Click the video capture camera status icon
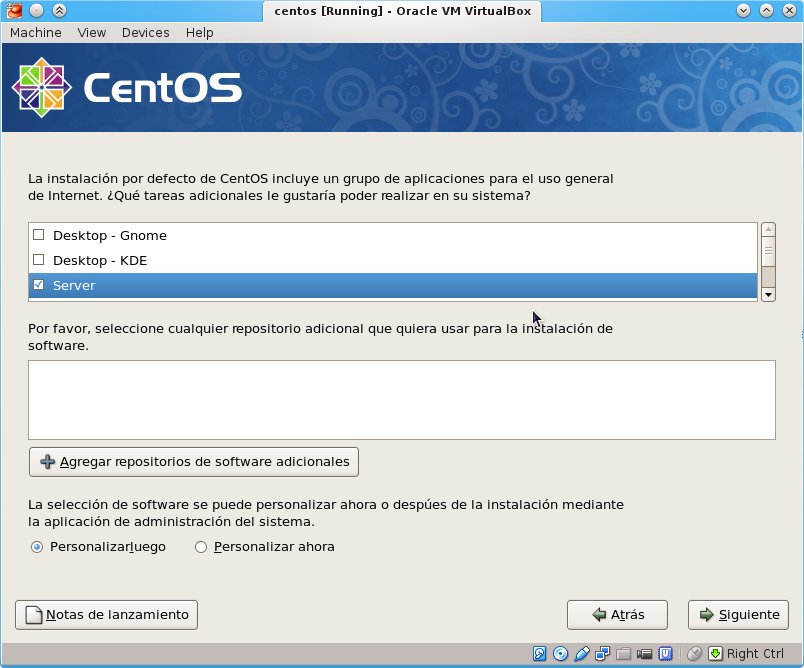Viewport: 804px width, 668px height. 645,654
